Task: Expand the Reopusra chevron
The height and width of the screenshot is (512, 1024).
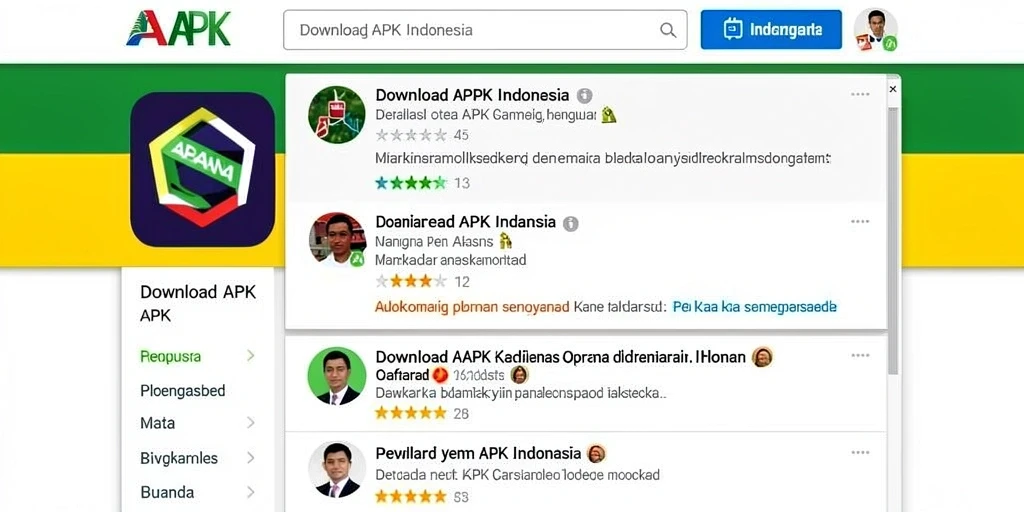Action: 250,356
